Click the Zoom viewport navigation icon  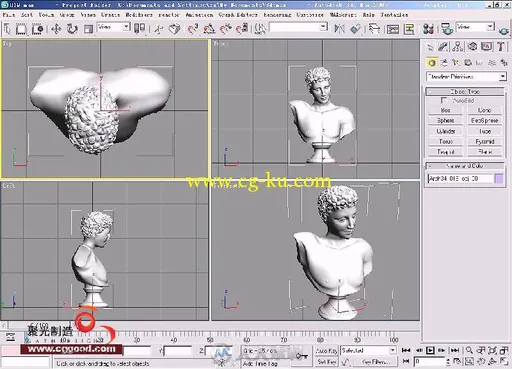coord(469,350)
